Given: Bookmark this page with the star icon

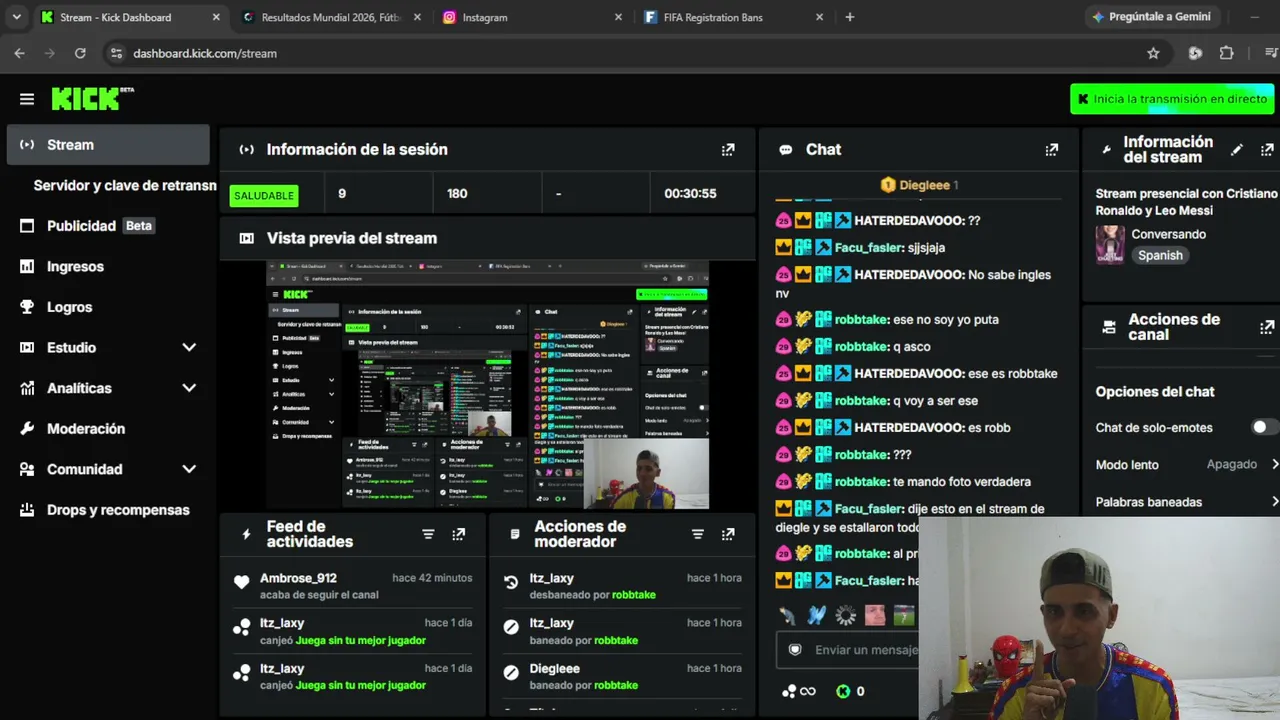Looking at the screenshot, I should [x=1153, y=53].
